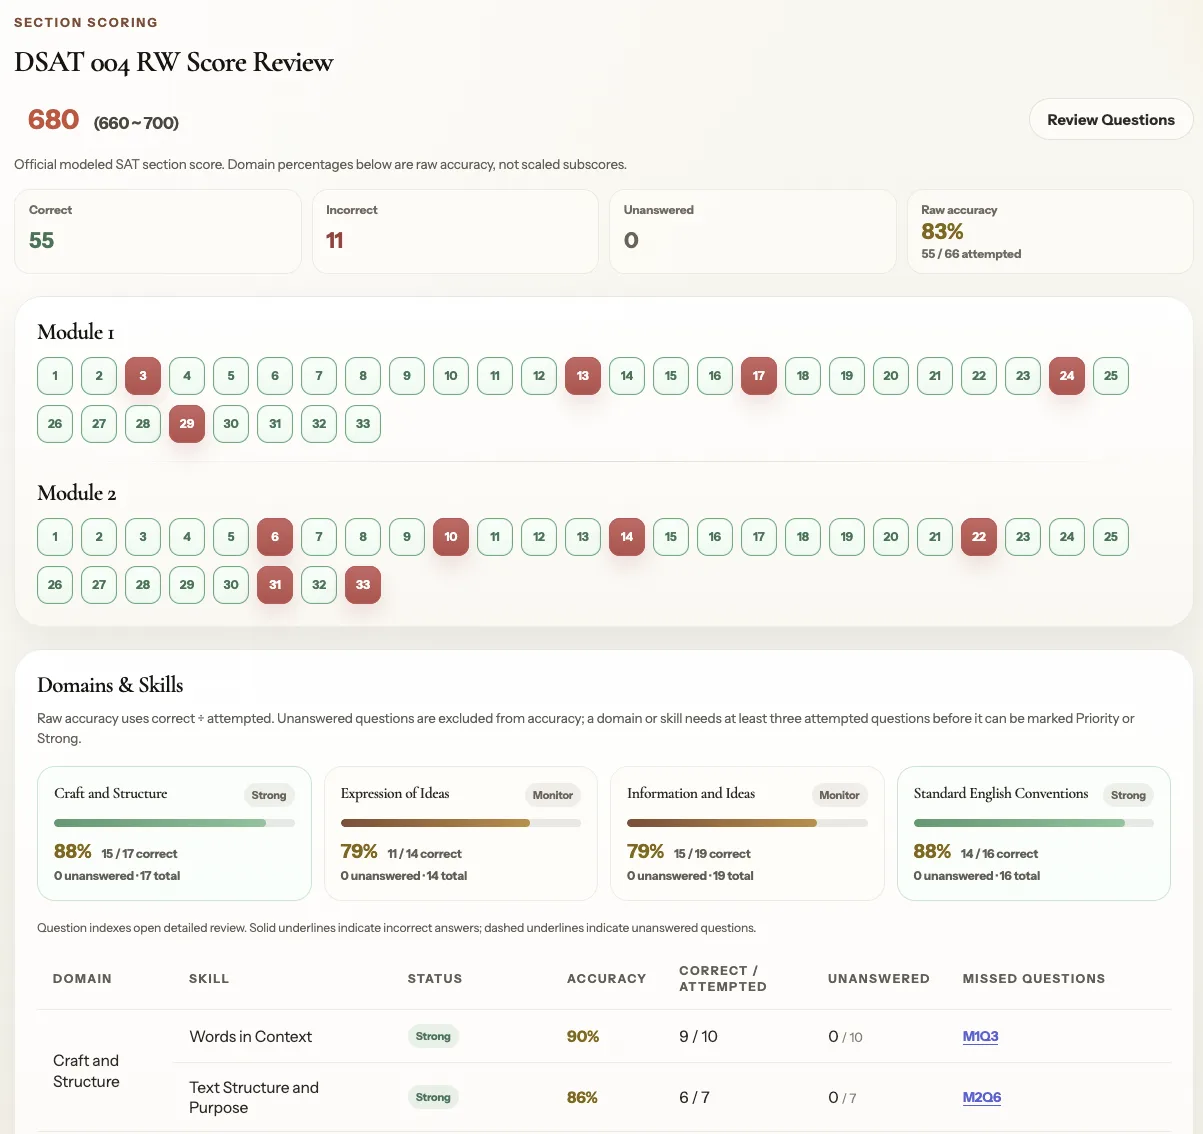Screen dimensions: 1203x1134
Task: Select Module 1 question 29
Action: point(187,424)
